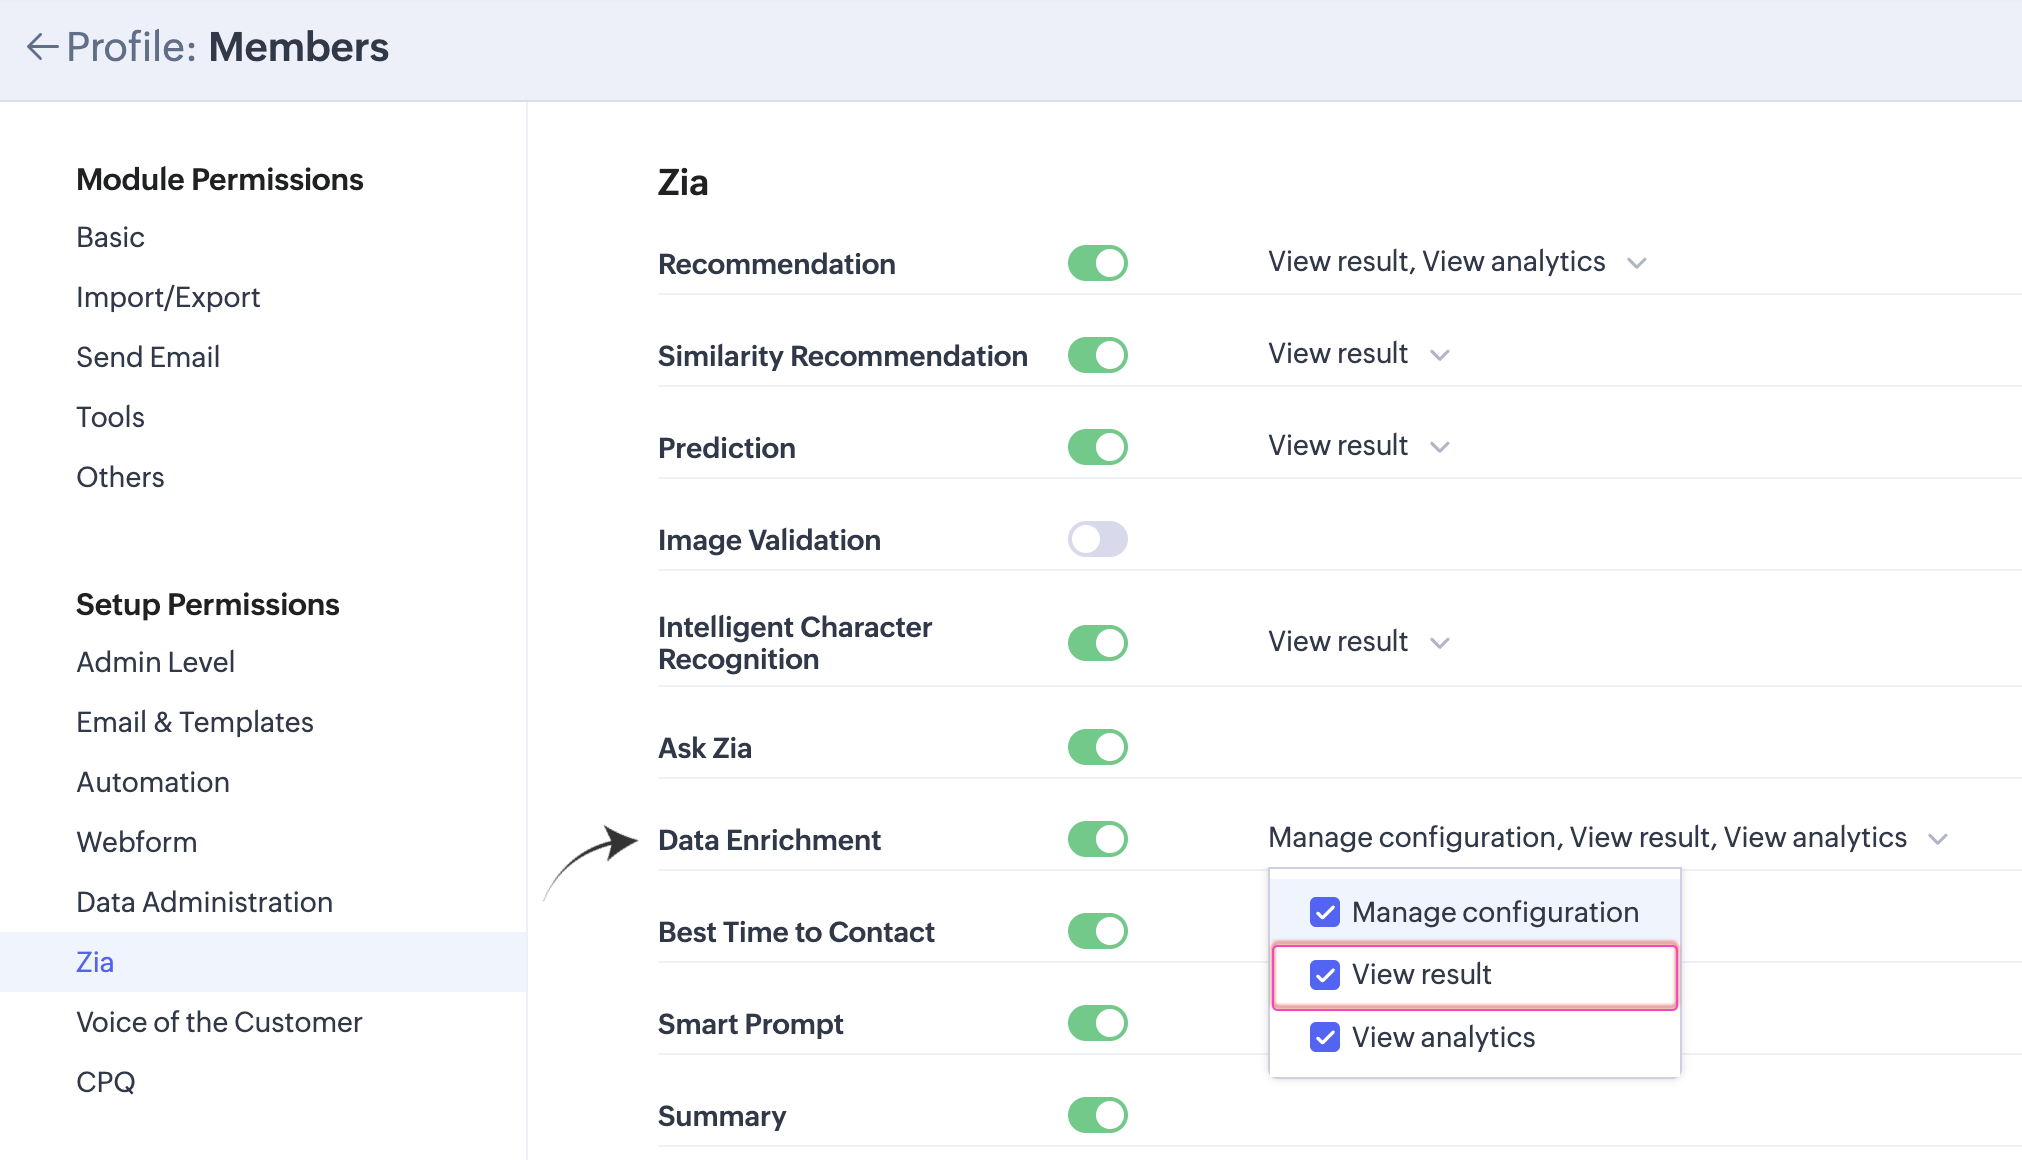Image resolution: width=2022 pixels, height=1160 pixels.
Task: Collapse the Data Enrichment permissions dropdown
Action: (1937, 839)
